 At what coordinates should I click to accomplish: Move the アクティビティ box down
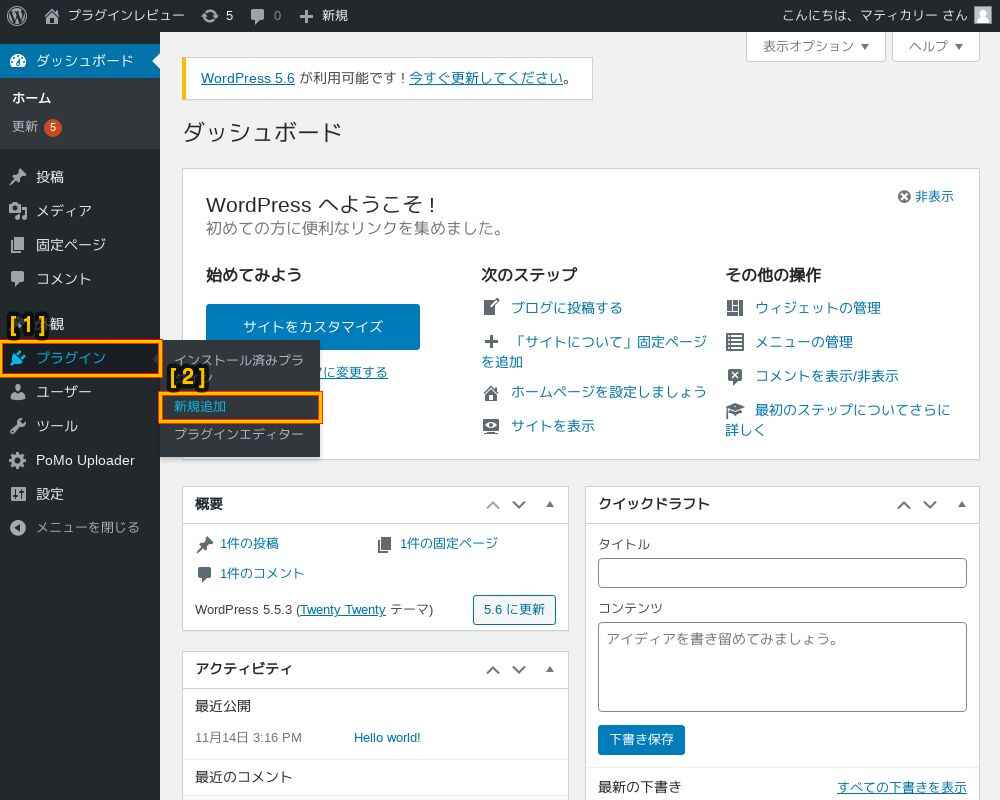(519, 670)
